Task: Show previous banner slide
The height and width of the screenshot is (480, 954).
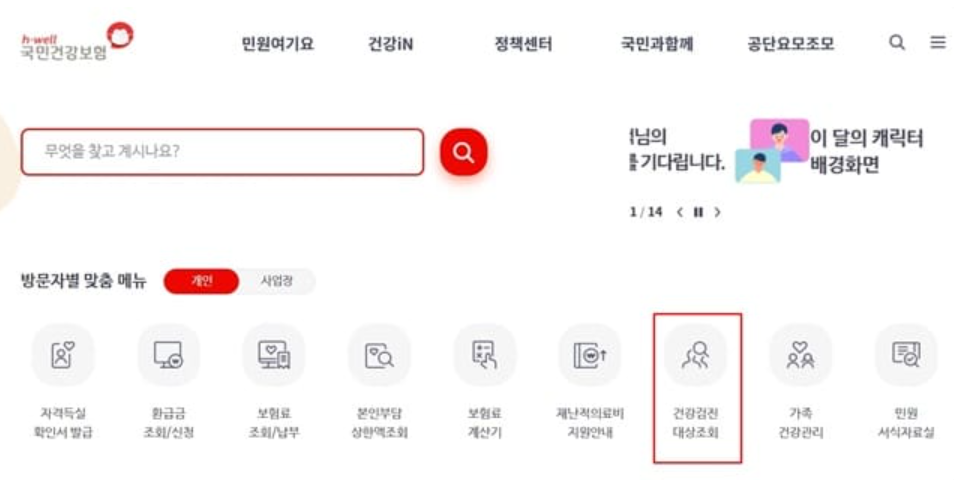Action: point(680,212)
